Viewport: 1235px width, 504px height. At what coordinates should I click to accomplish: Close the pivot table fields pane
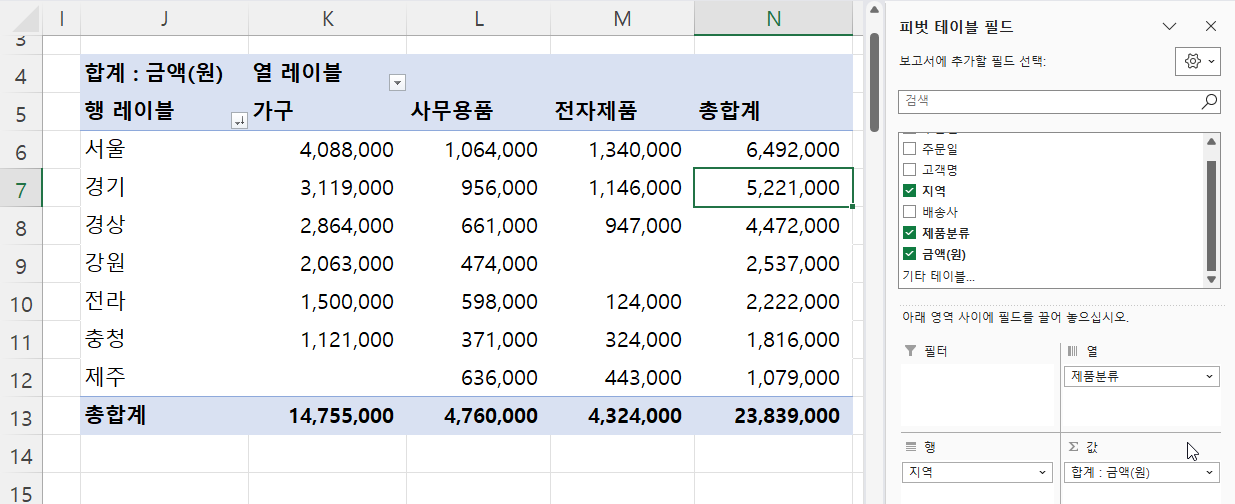click(1211, 27)
